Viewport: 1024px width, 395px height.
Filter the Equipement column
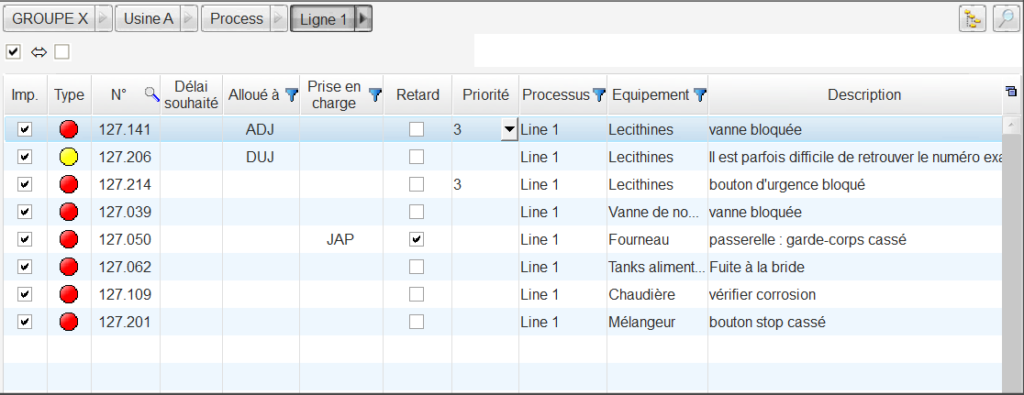click(x=699, y=95)
